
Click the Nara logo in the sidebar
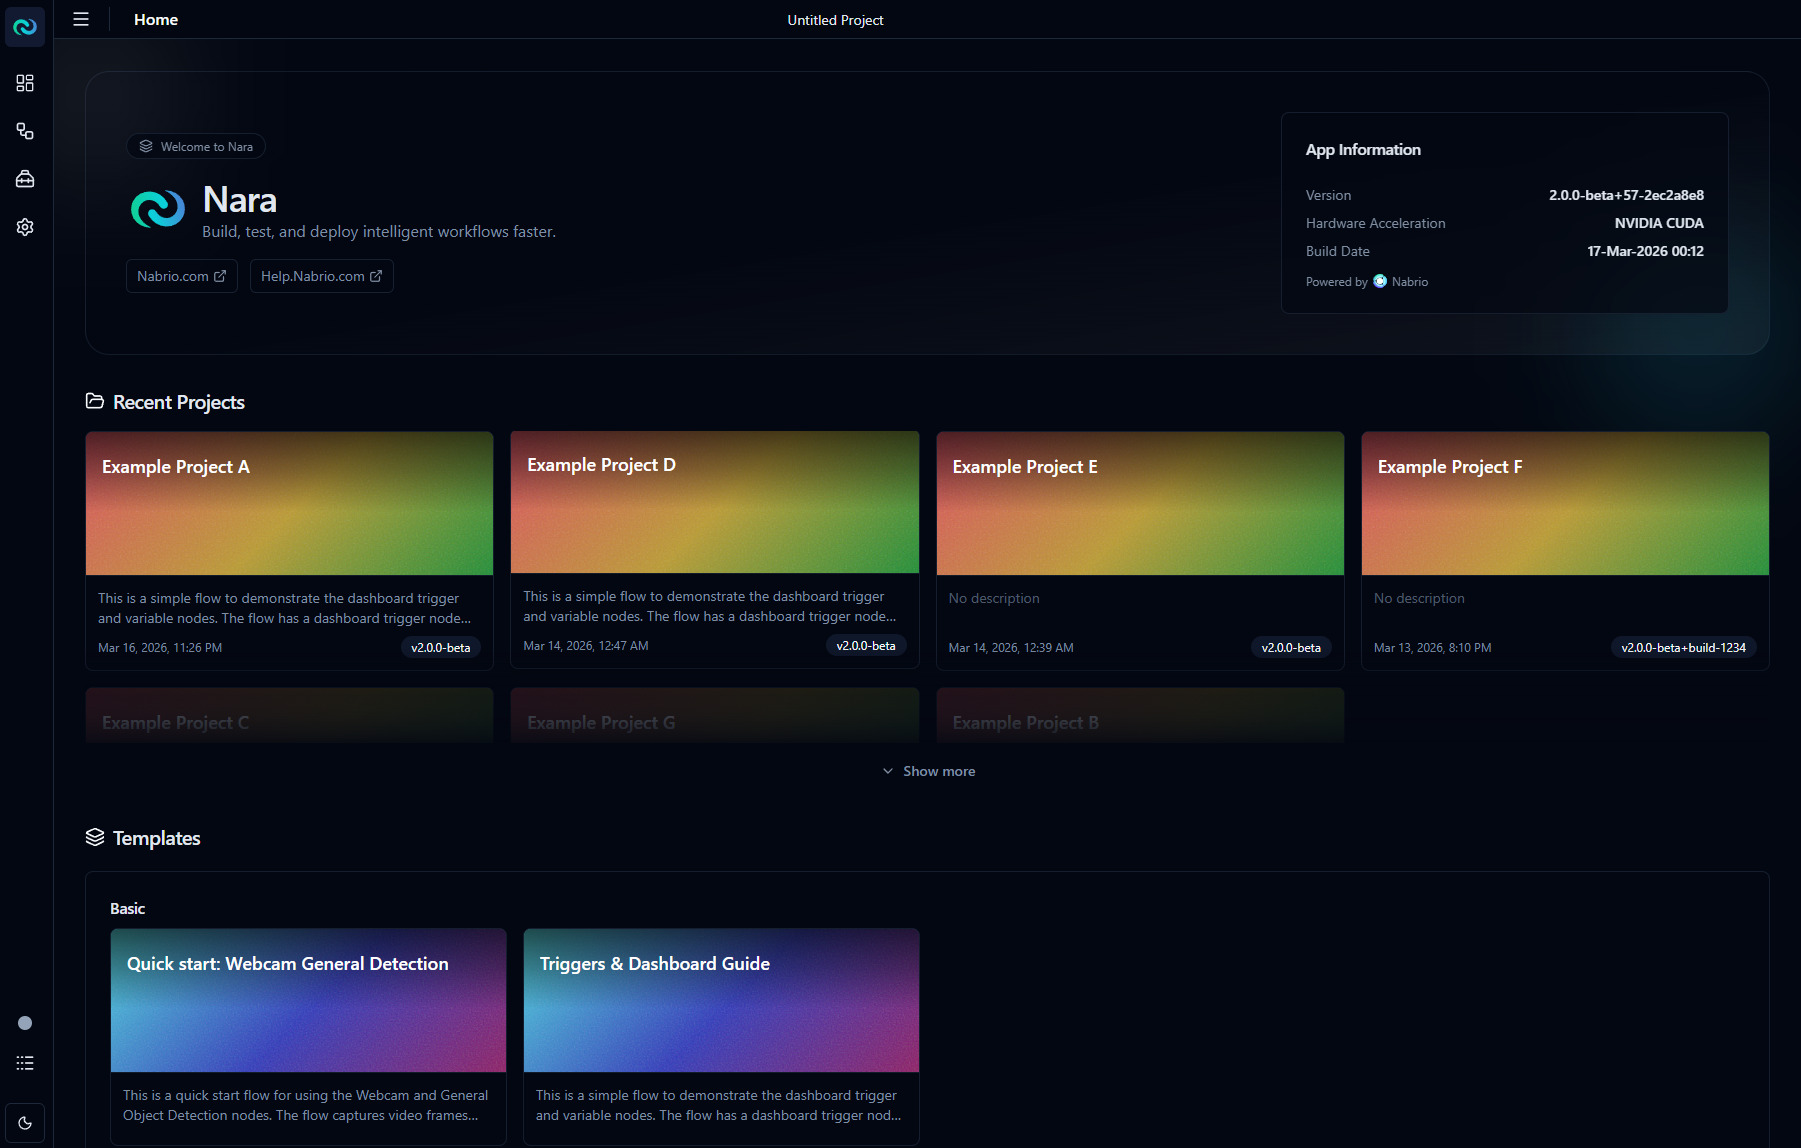(25, 27)
